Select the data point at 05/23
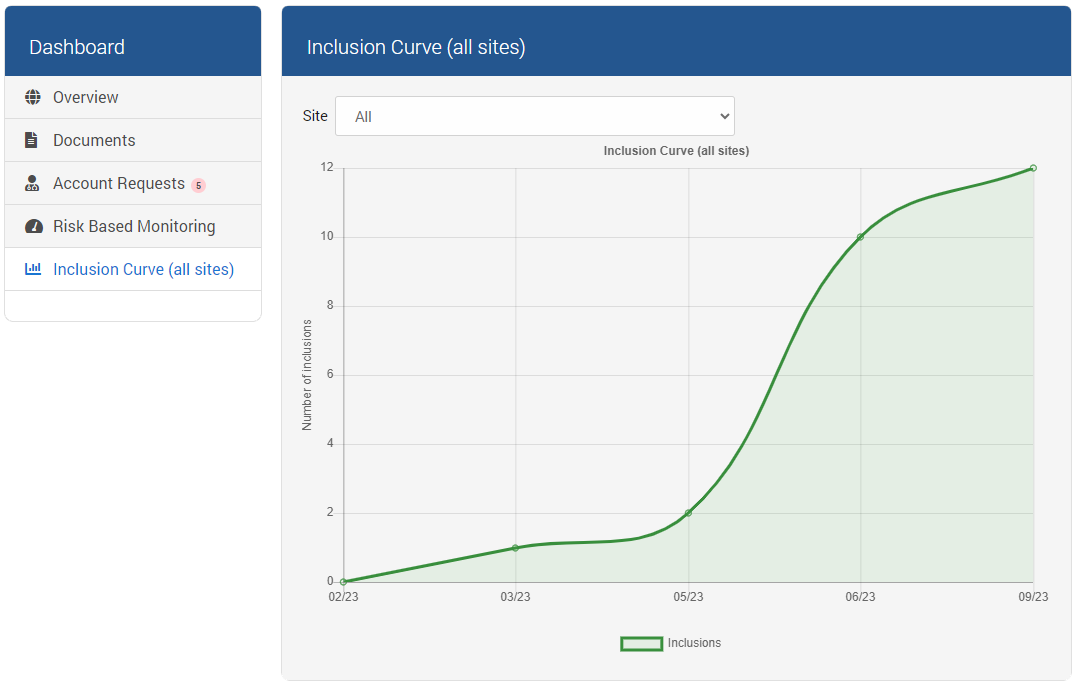The height and width of the screenshot is (687, 1077). pyautogui.click(x=688, y=513)
